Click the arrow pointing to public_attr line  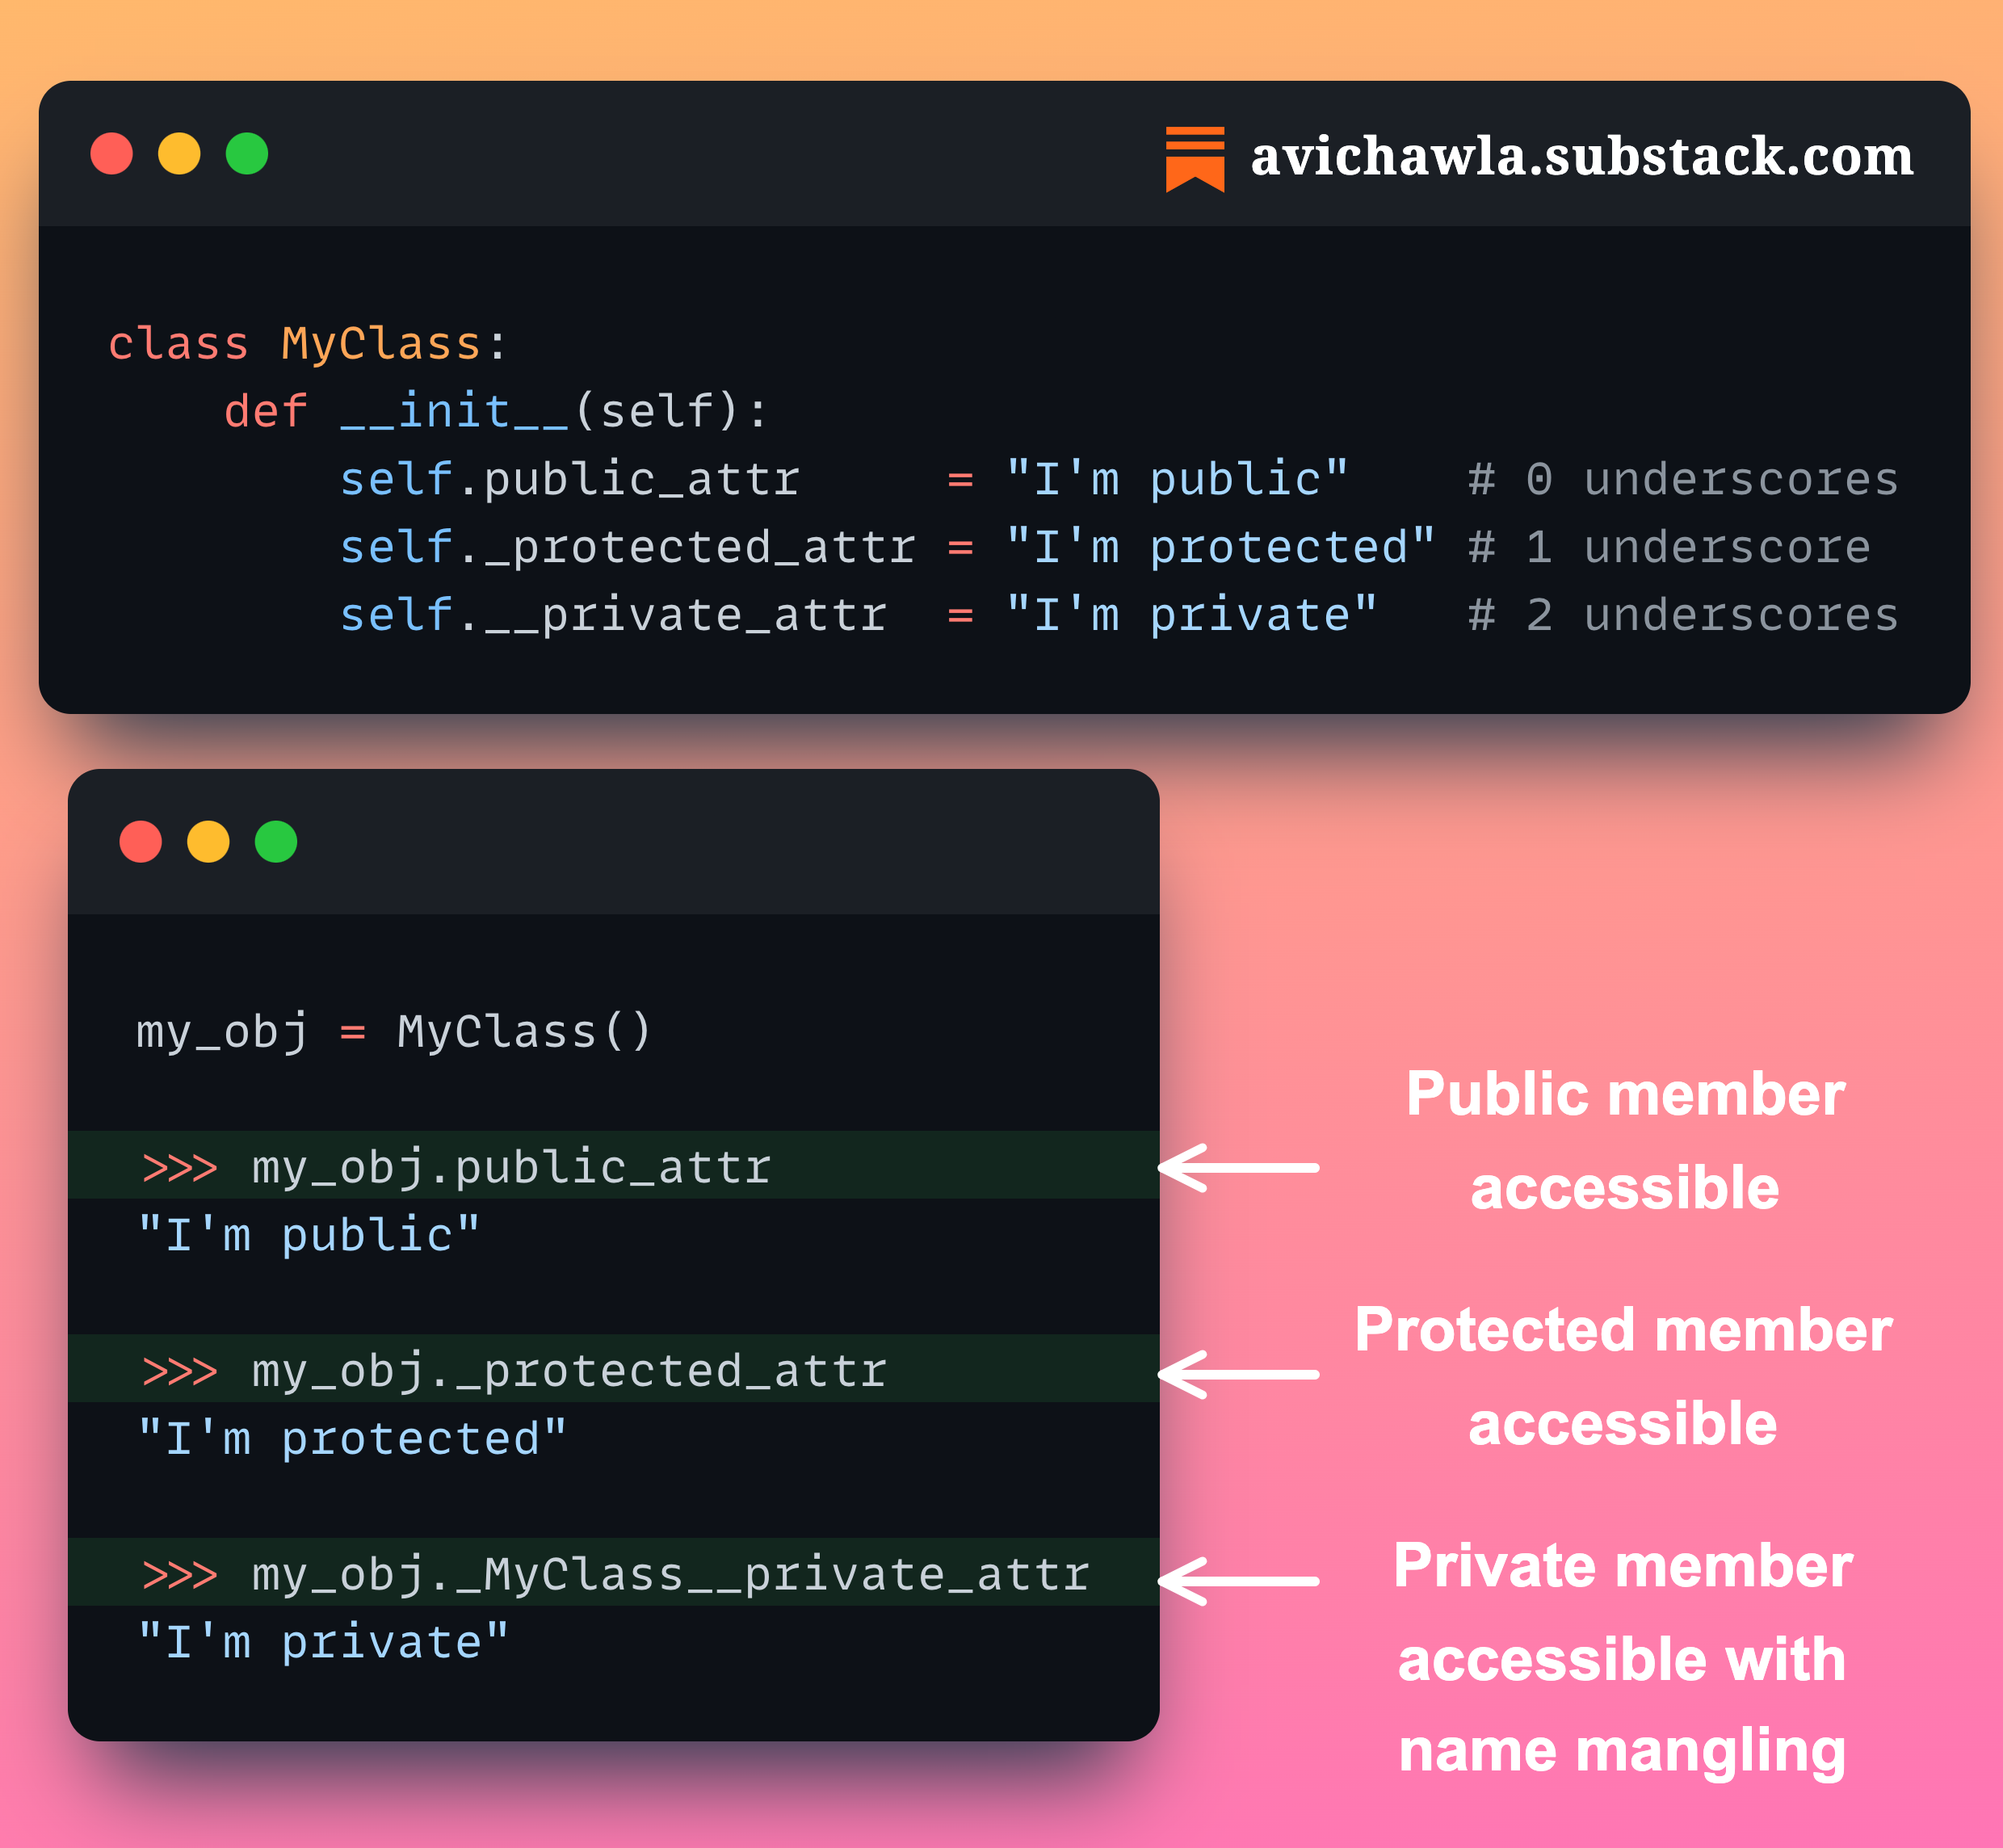coord(1238,1167)
